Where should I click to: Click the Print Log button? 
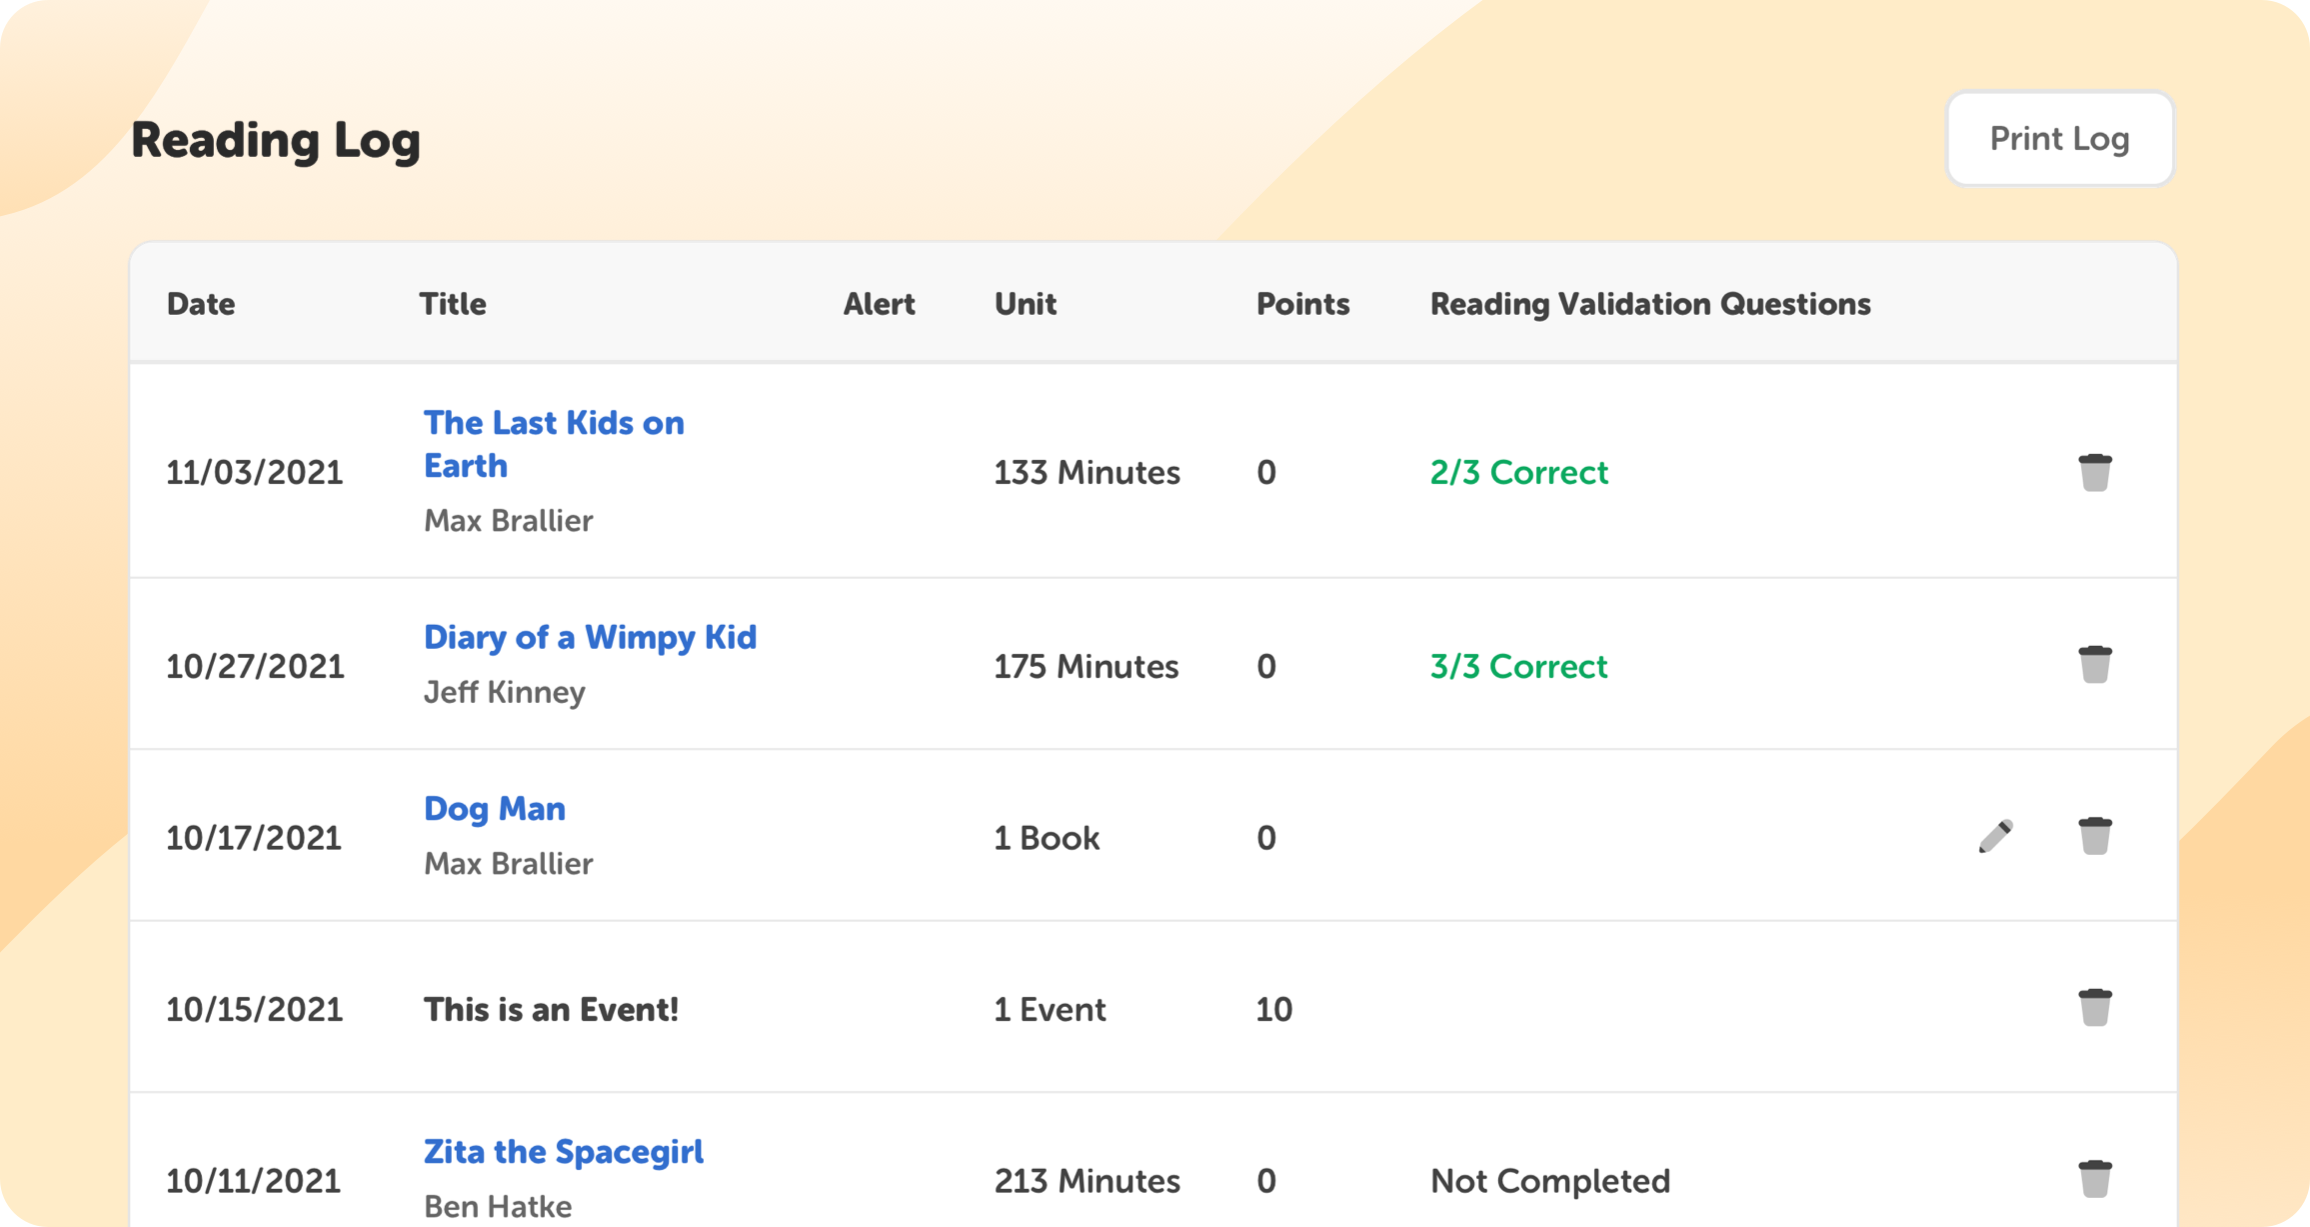click(2059, 139)
